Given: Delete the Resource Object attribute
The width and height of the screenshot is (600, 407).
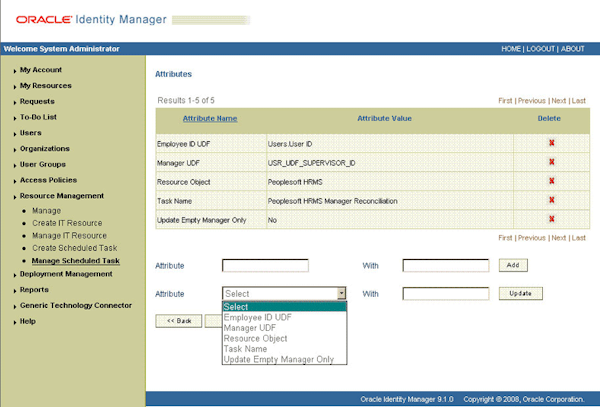Looking at the screenshot, I should point(551,181).
